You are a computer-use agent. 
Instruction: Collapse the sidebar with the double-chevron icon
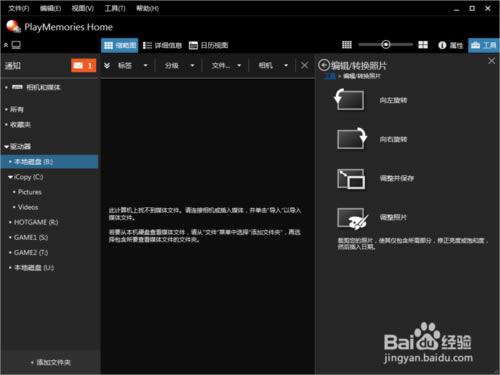pyautogui.click(x=6, y=45)
